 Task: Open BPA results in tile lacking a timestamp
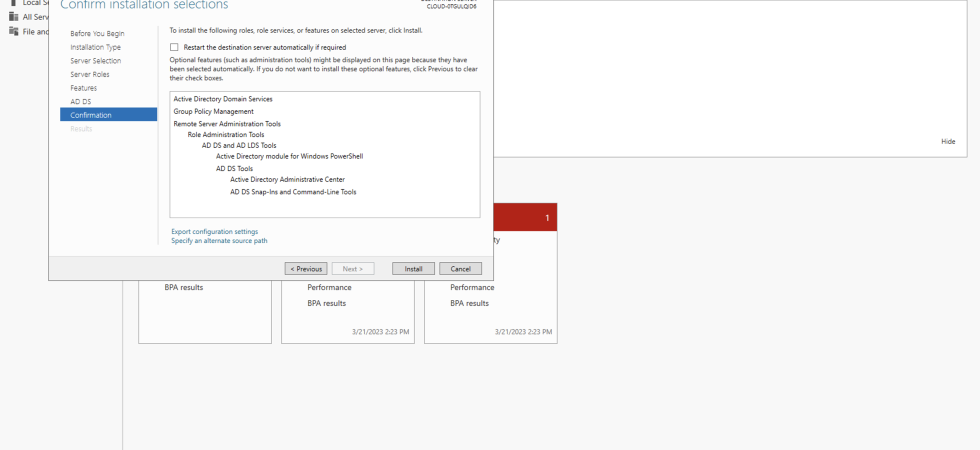184,288
